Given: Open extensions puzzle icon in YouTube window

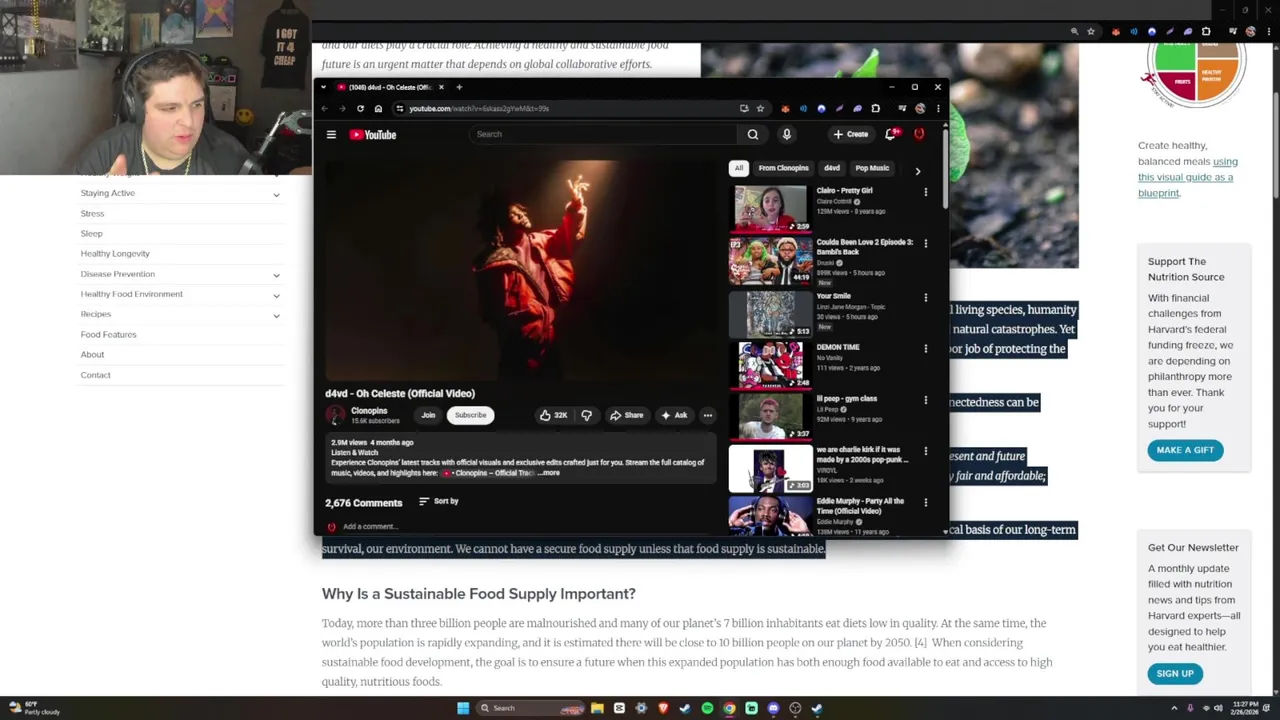Looking at the screenshot, I should click(x=875, y=108).
